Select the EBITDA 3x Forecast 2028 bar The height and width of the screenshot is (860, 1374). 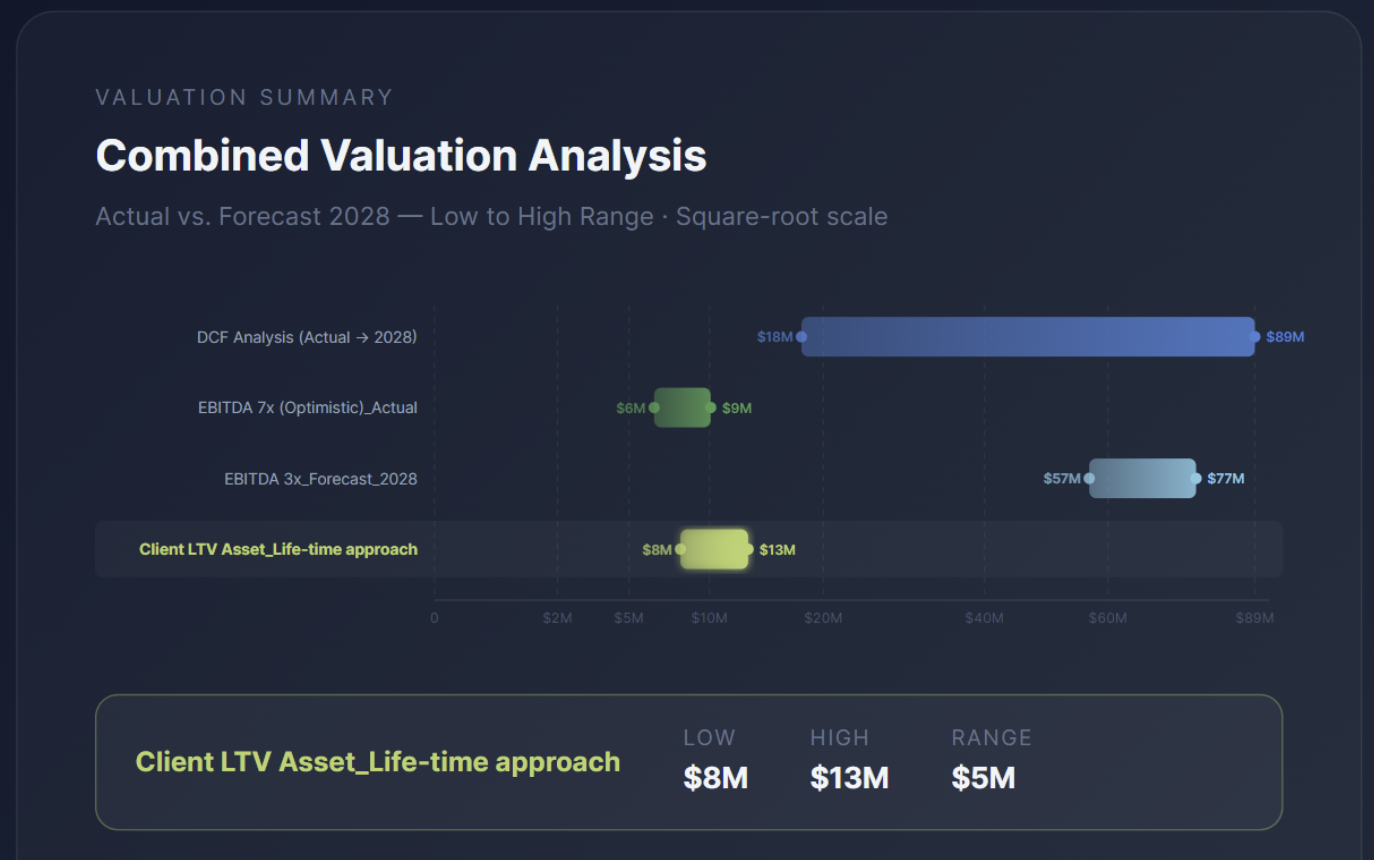point(1142,479)
